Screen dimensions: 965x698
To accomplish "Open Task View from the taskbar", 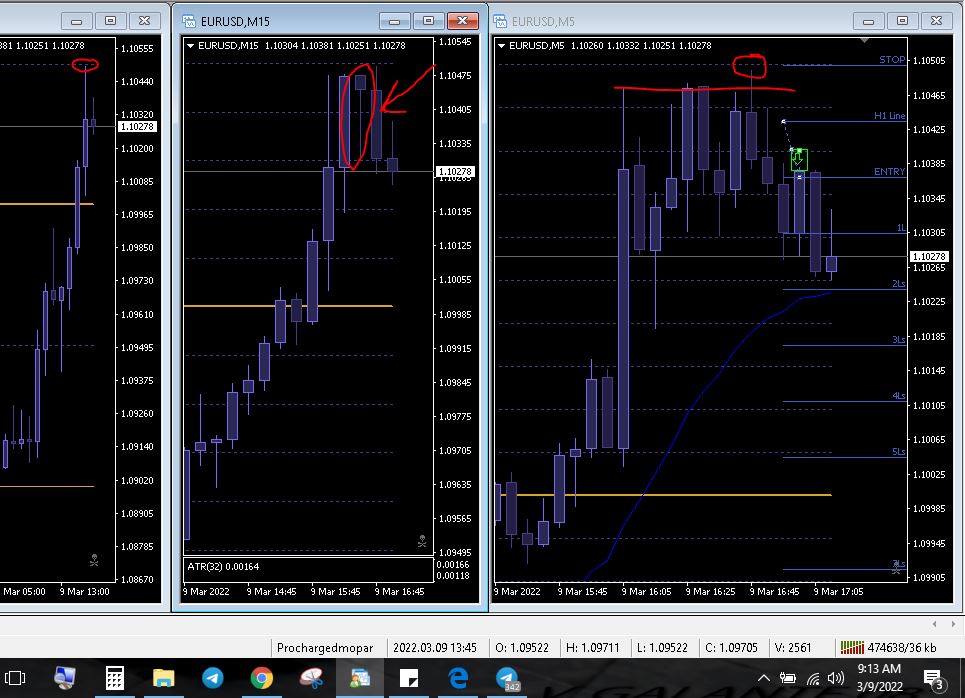I will click(15, 678).
